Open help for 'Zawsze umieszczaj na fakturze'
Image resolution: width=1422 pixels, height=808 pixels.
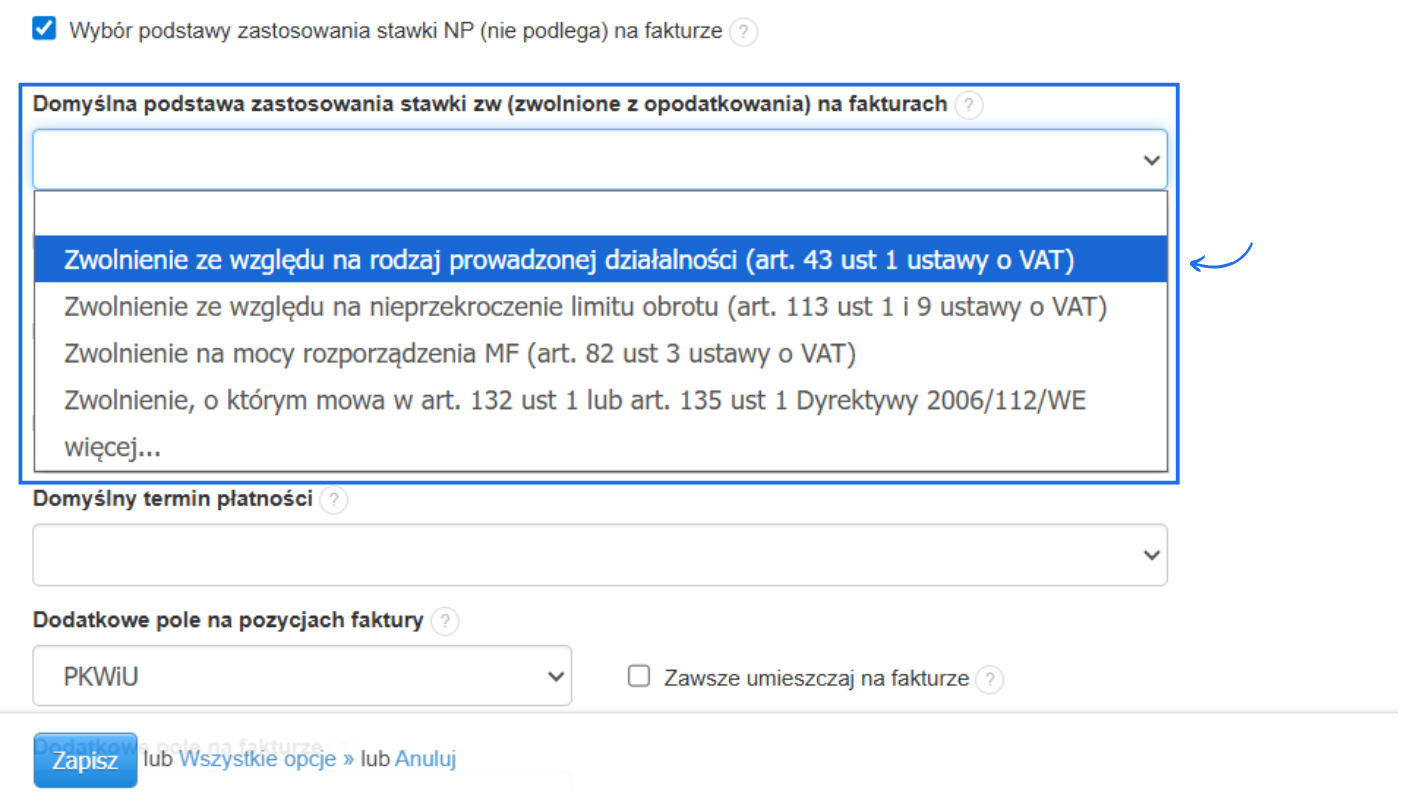(990, 679)
